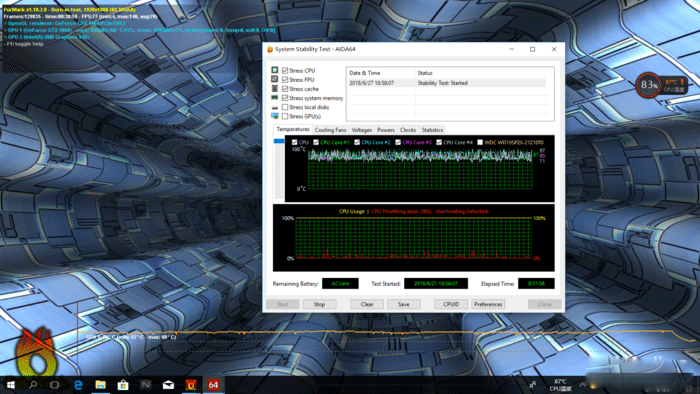Screen dimensions: 700x394
Task: Click the Stress cache icon
Action: pos(275,88)
